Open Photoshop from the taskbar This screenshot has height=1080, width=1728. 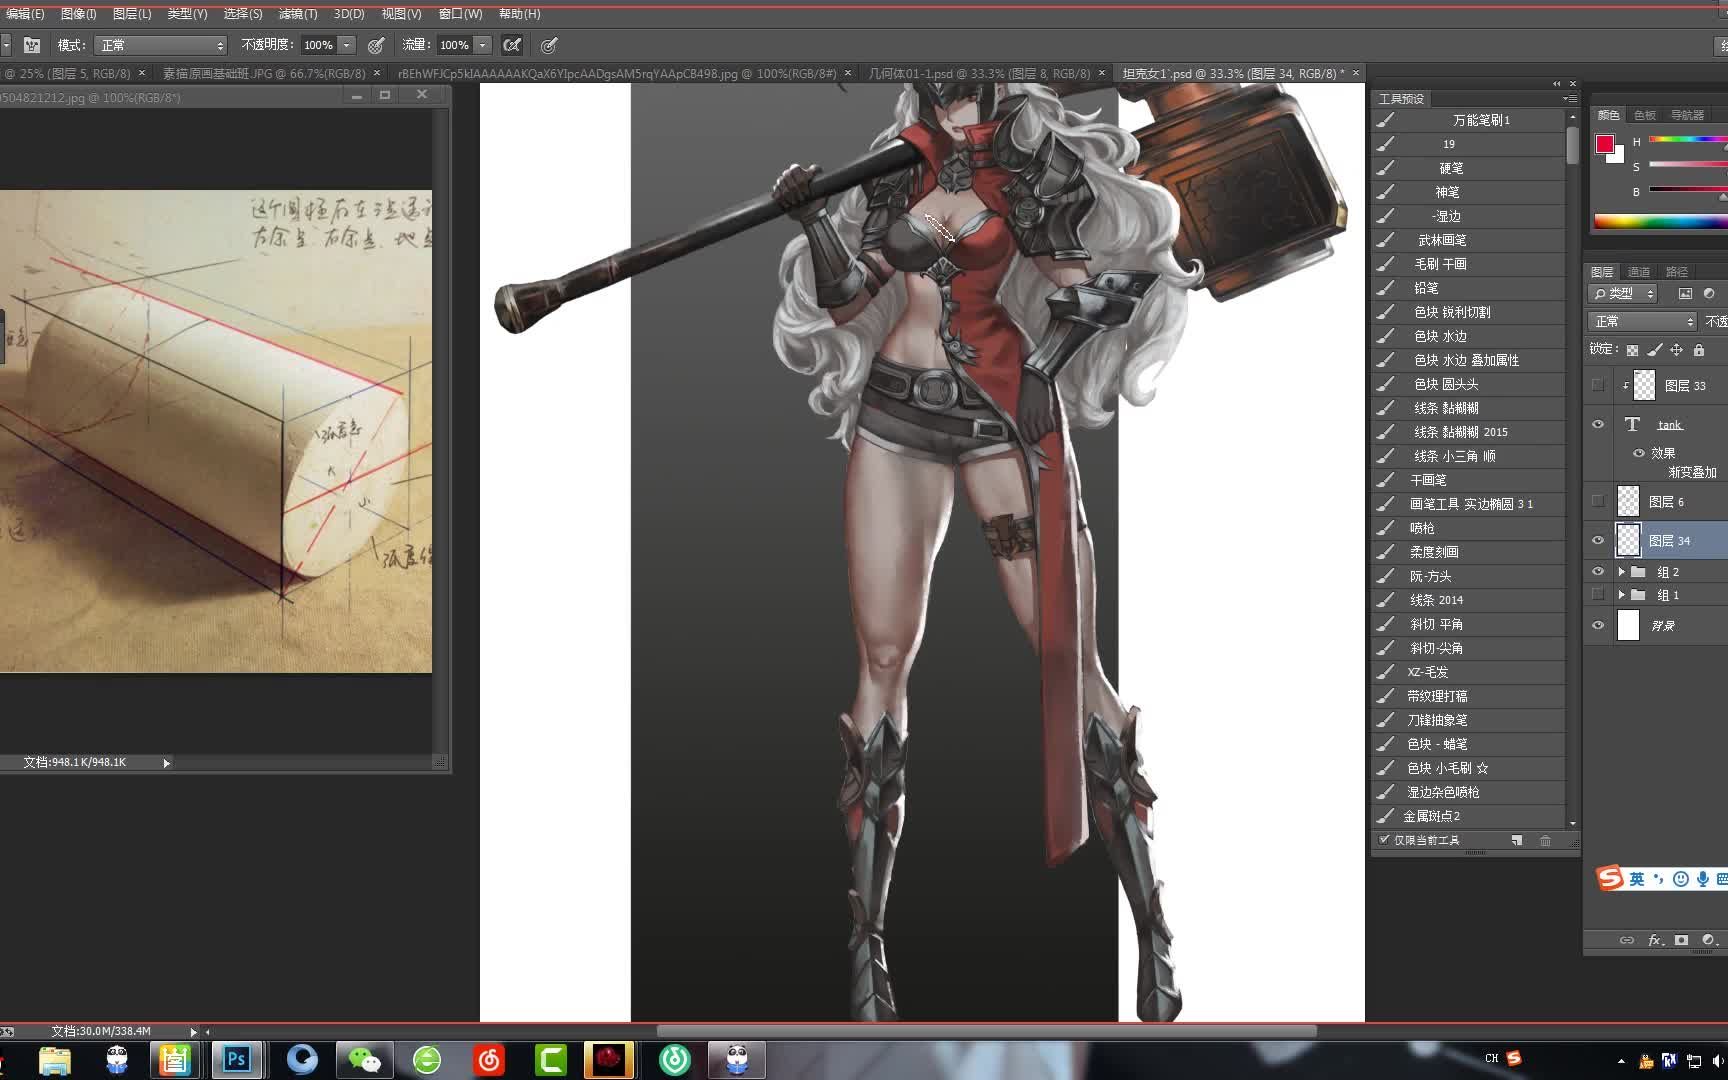[x=236, y=1059]
